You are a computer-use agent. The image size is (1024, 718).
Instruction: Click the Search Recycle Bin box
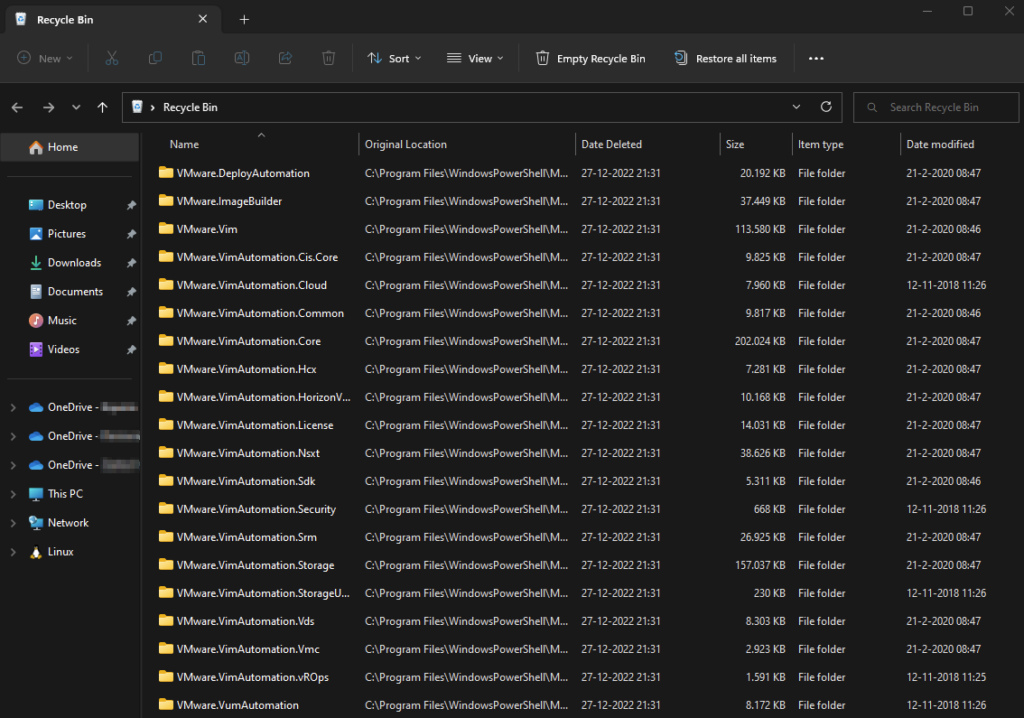click(x=935, y=107)
